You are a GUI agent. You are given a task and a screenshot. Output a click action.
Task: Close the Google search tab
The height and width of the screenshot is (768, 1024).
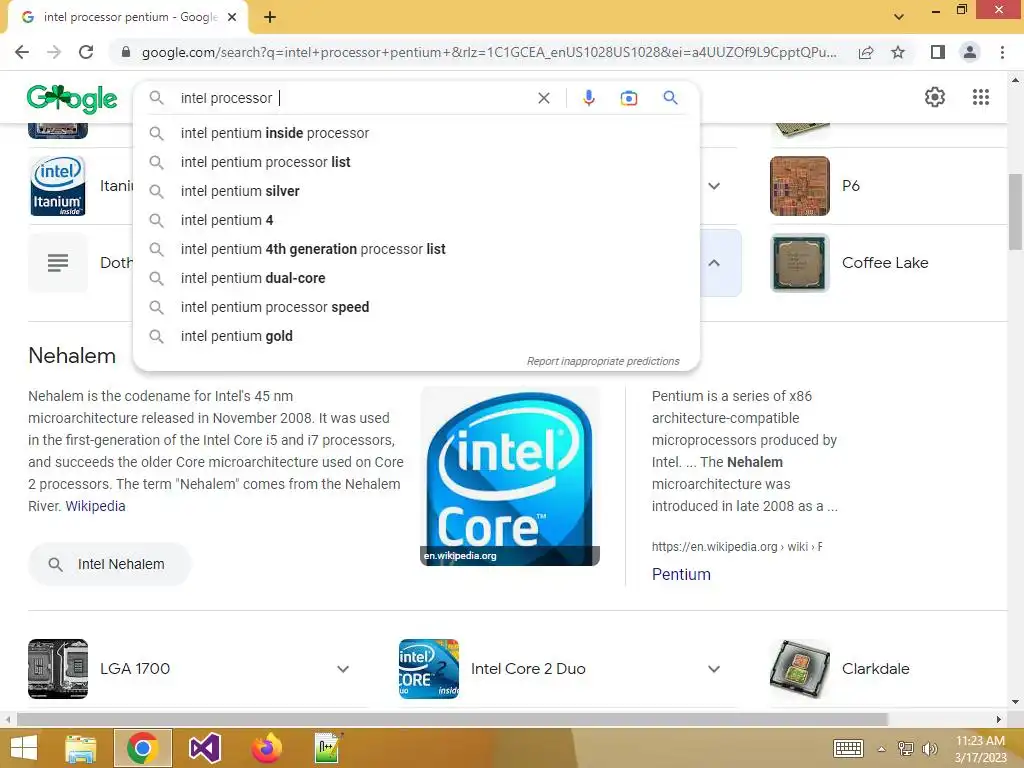tap(232, 18)
